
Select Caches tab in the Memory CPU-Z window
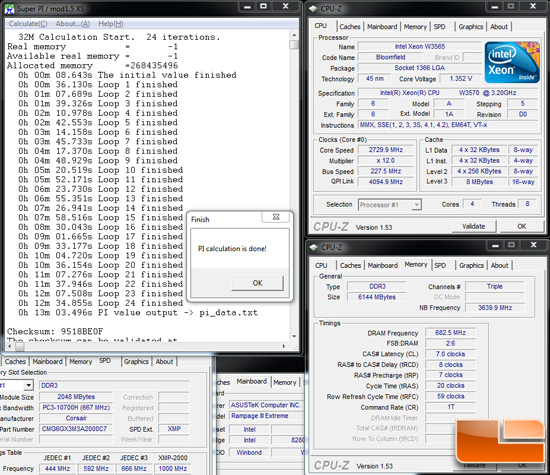[350, 266]
